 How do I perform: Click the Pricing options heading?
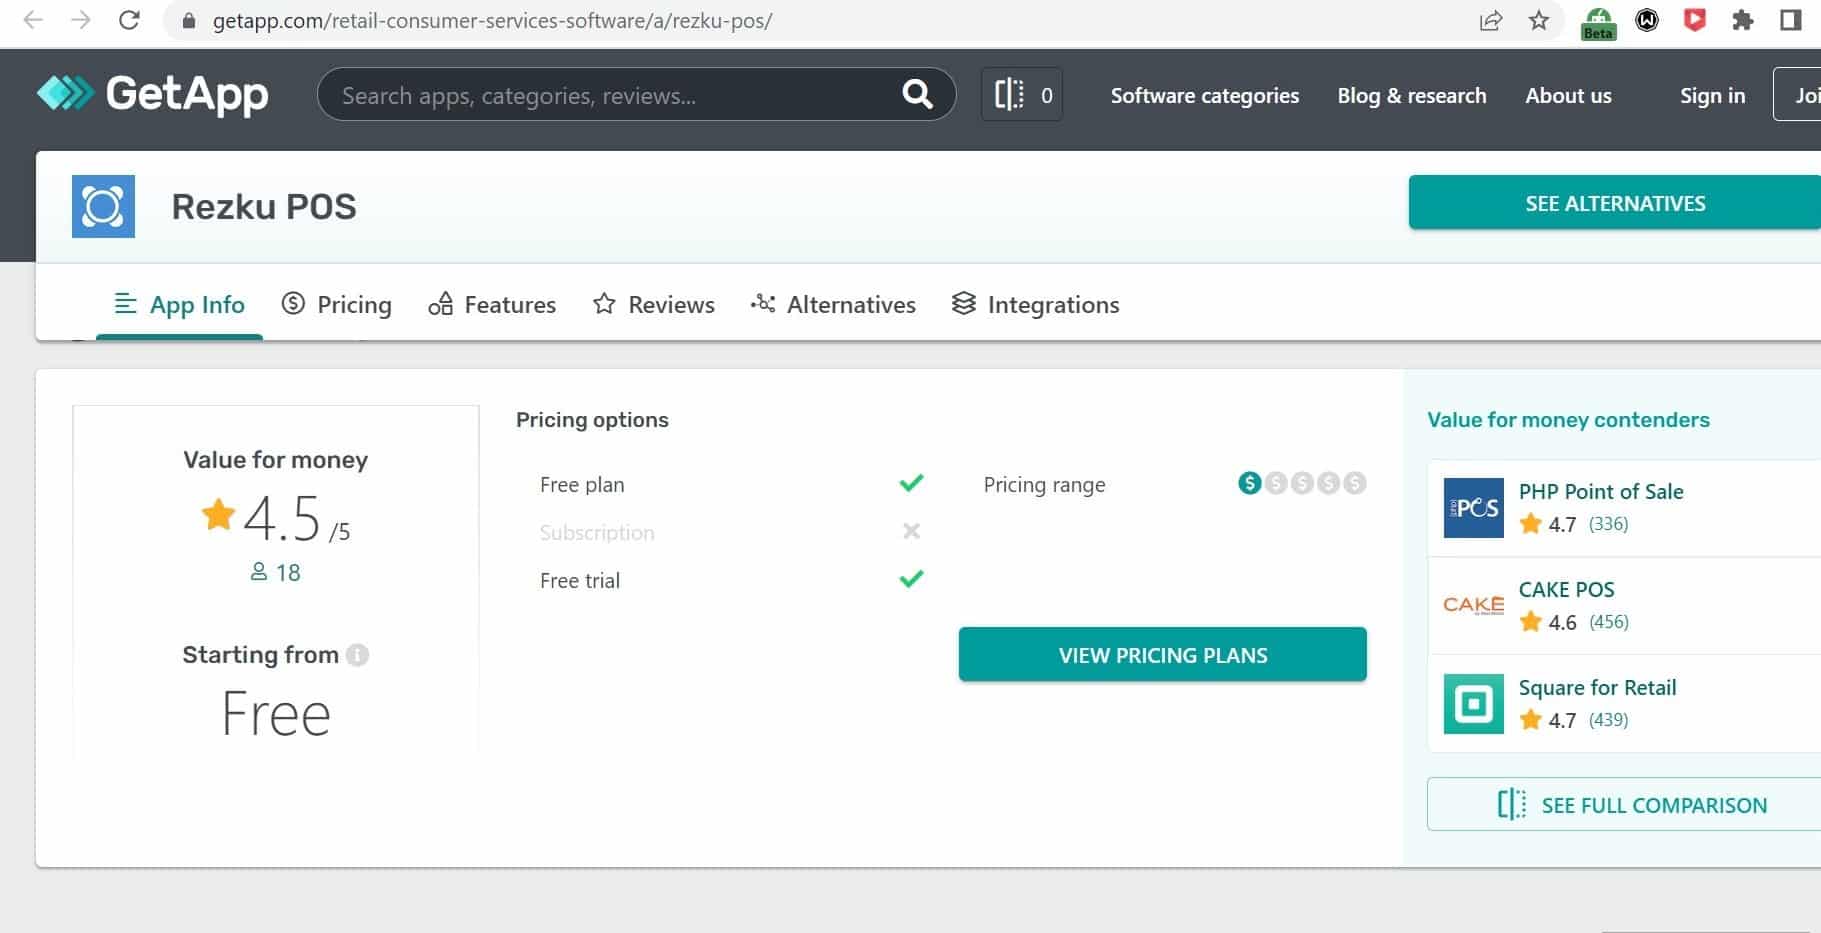click(592, 419)
